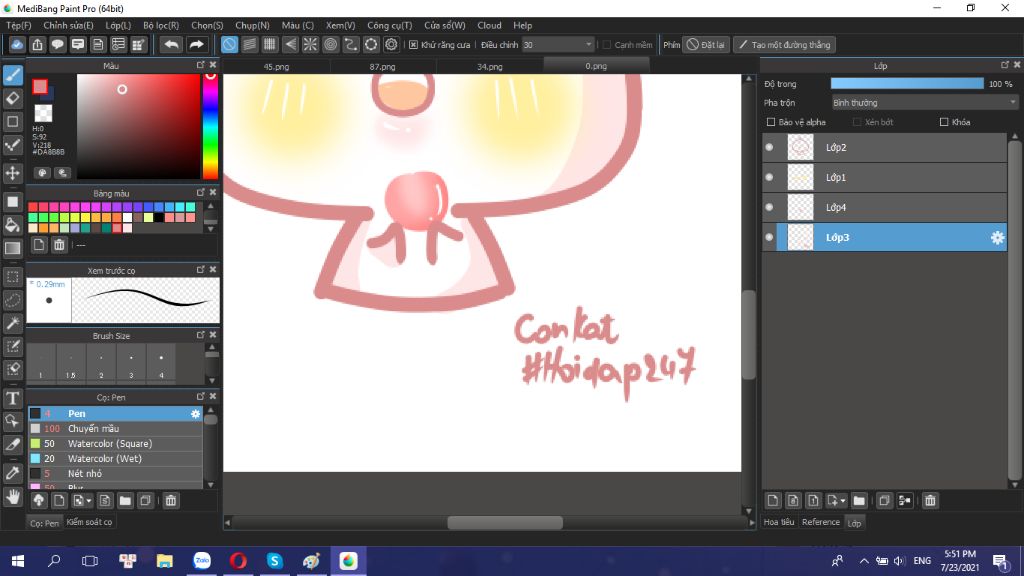Select the Lasso tool
The image size is (1024, 576).
pyautogui.click(x=12, y=300)
